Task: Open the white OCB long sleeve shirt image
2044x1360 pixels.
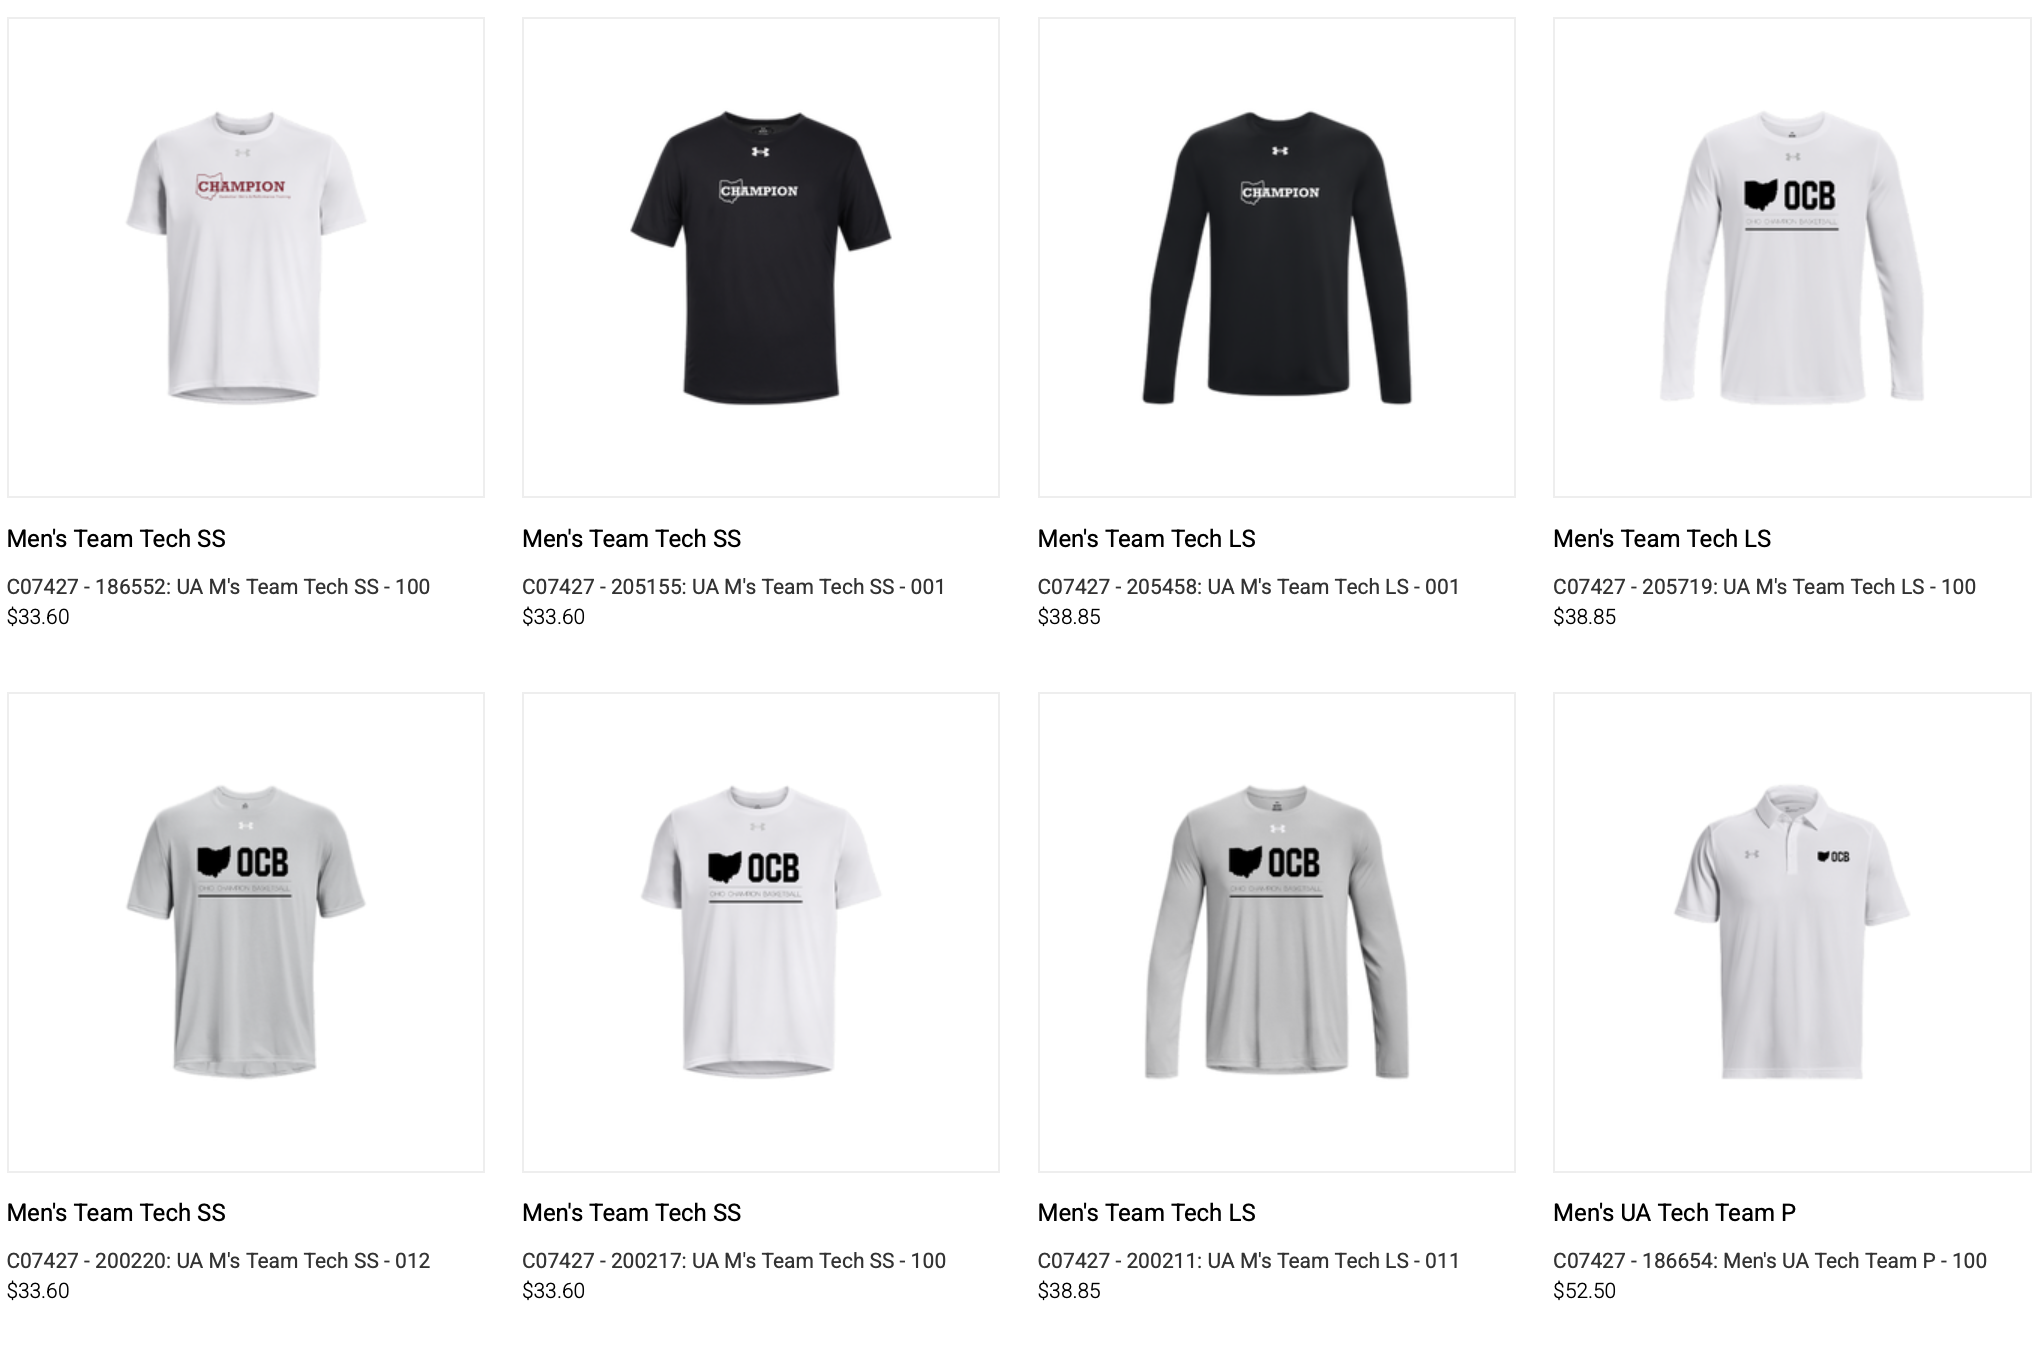Action: 1792,257
